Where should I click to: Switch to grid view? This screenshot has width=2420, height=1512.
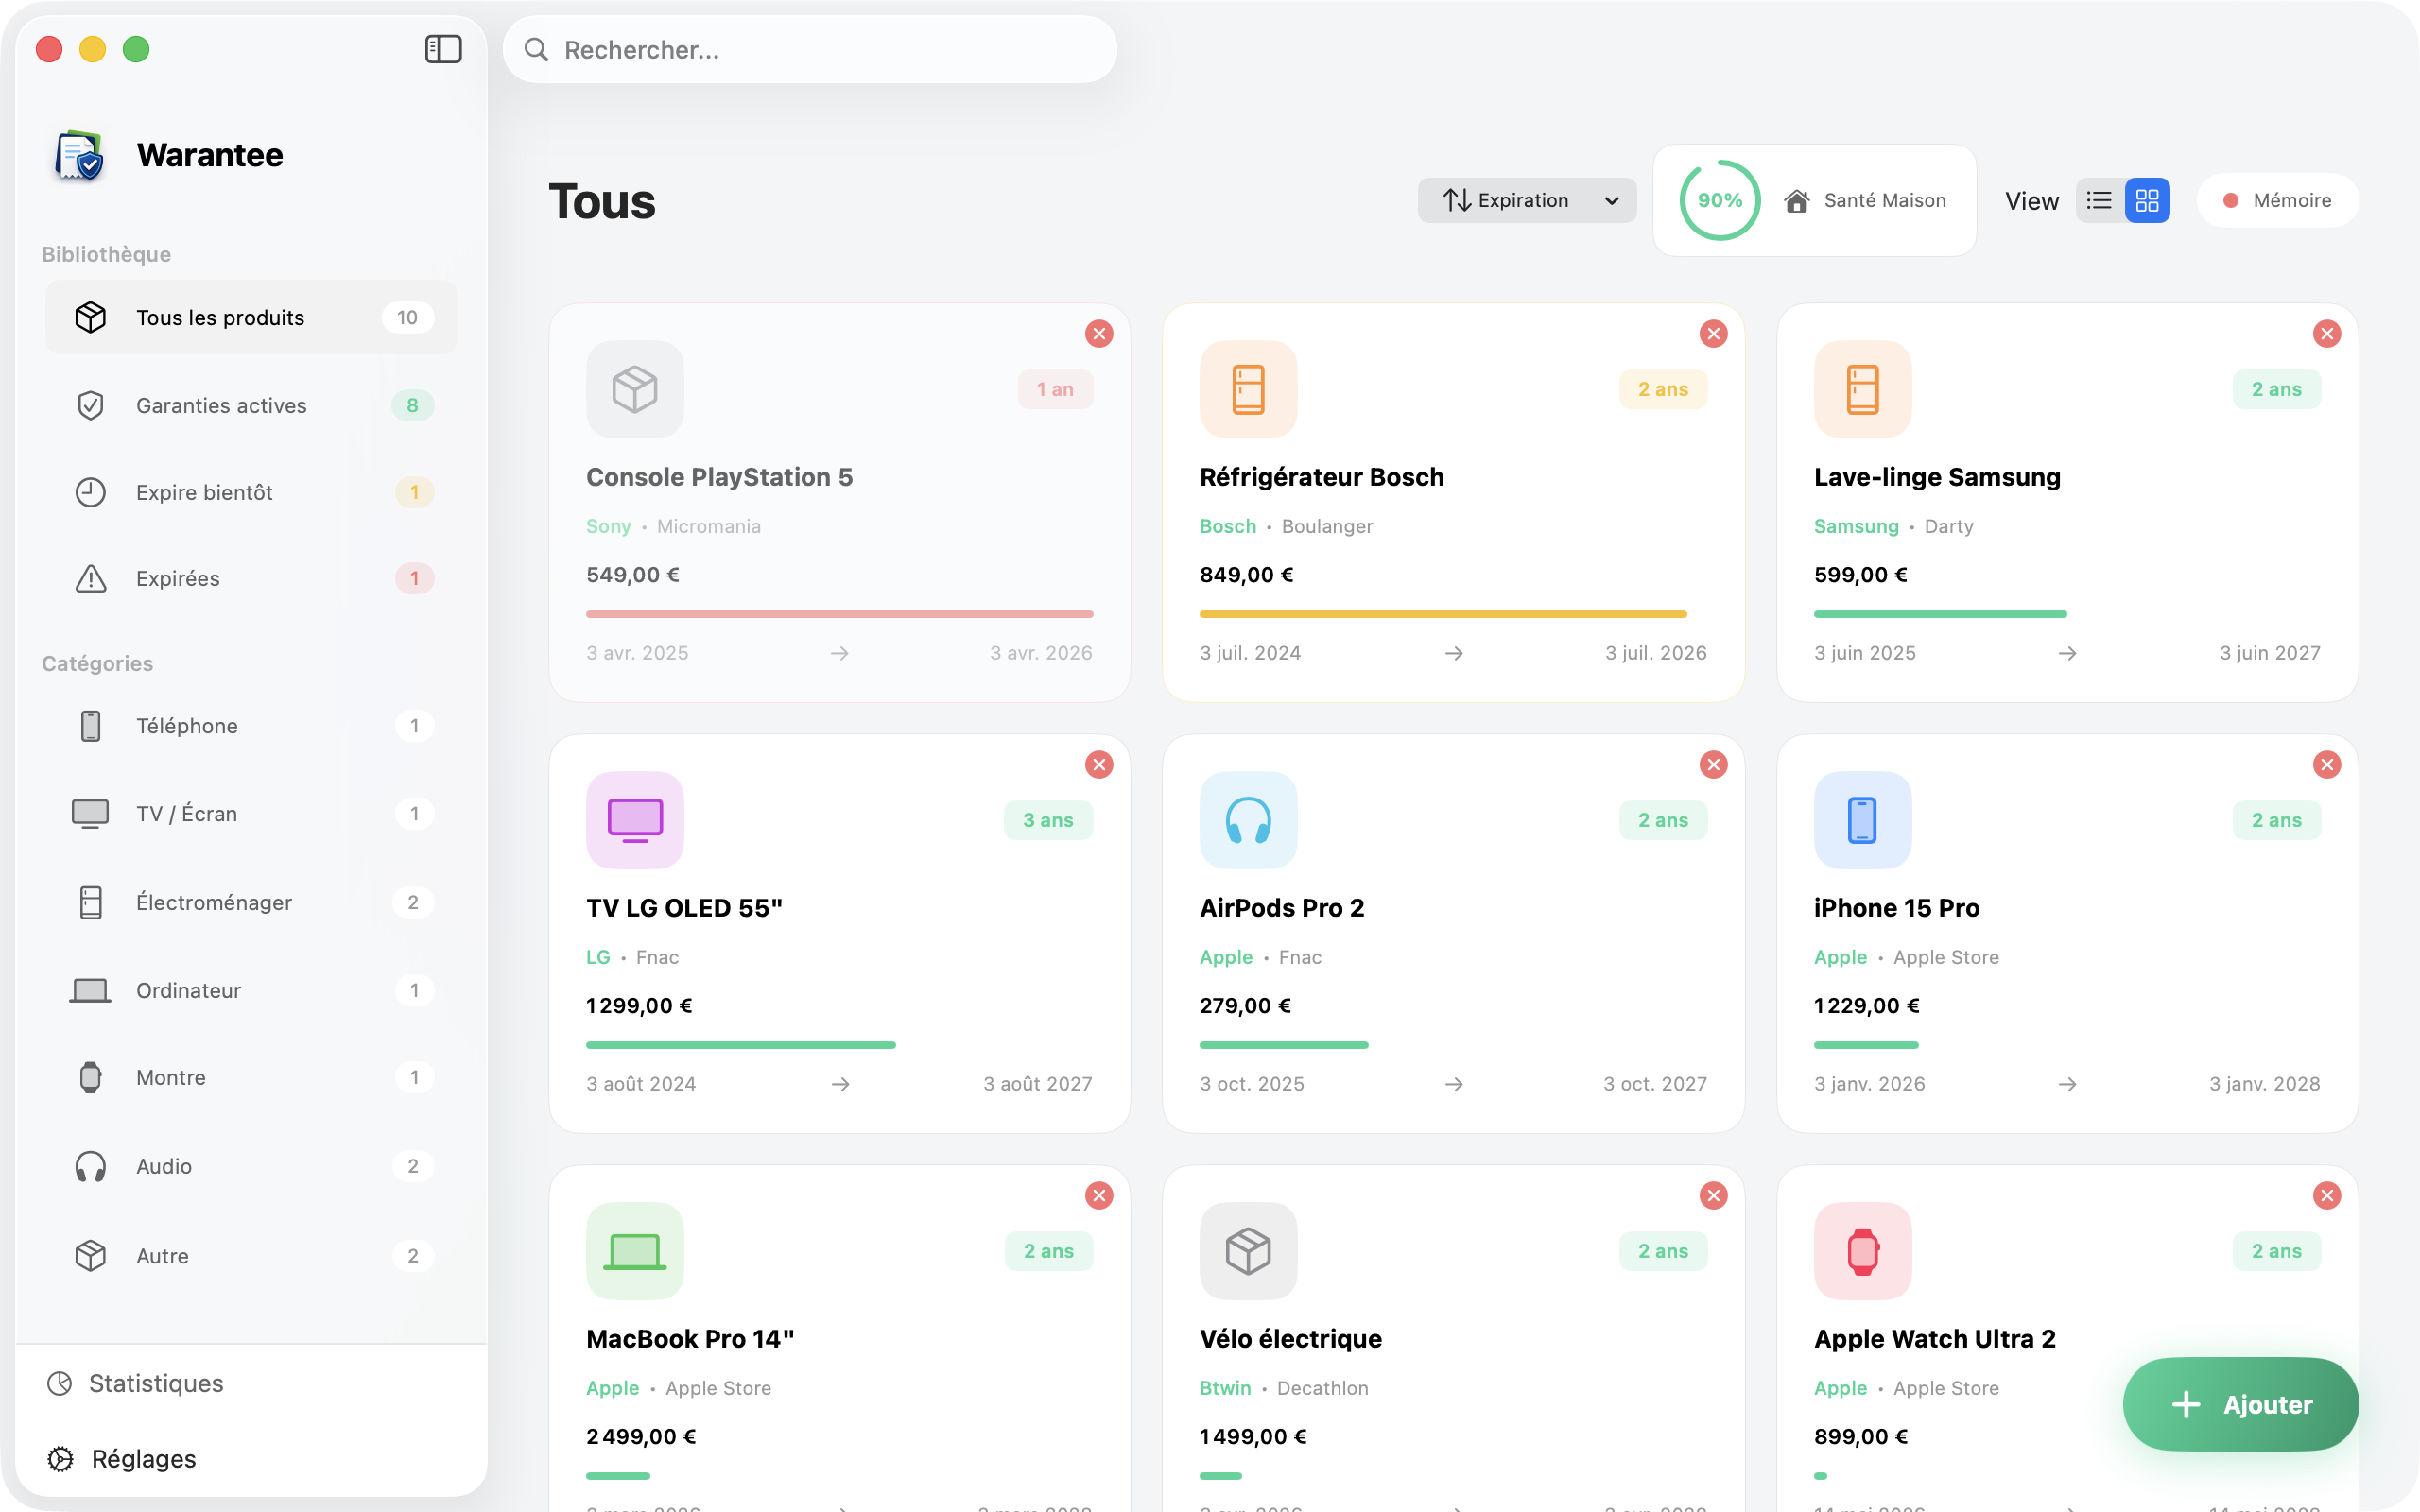point(2147,201)
